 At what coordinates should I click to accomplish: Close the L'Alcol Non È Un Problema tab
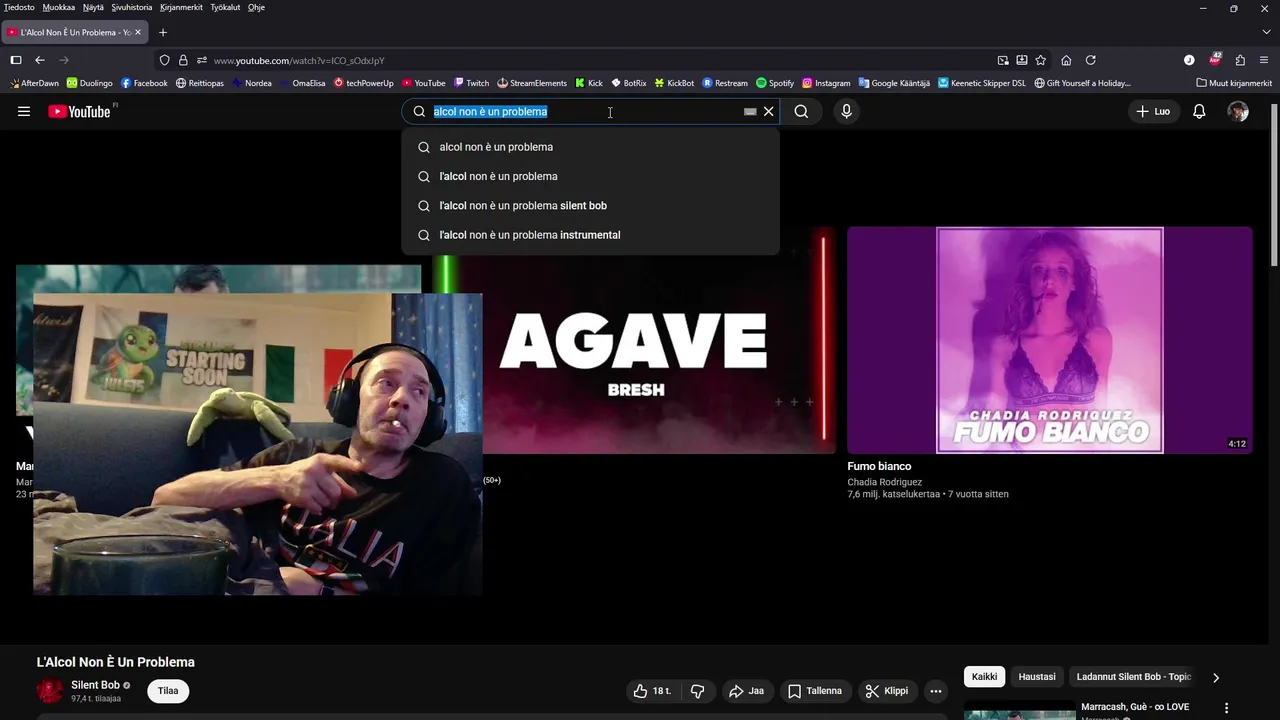point(138,32)
